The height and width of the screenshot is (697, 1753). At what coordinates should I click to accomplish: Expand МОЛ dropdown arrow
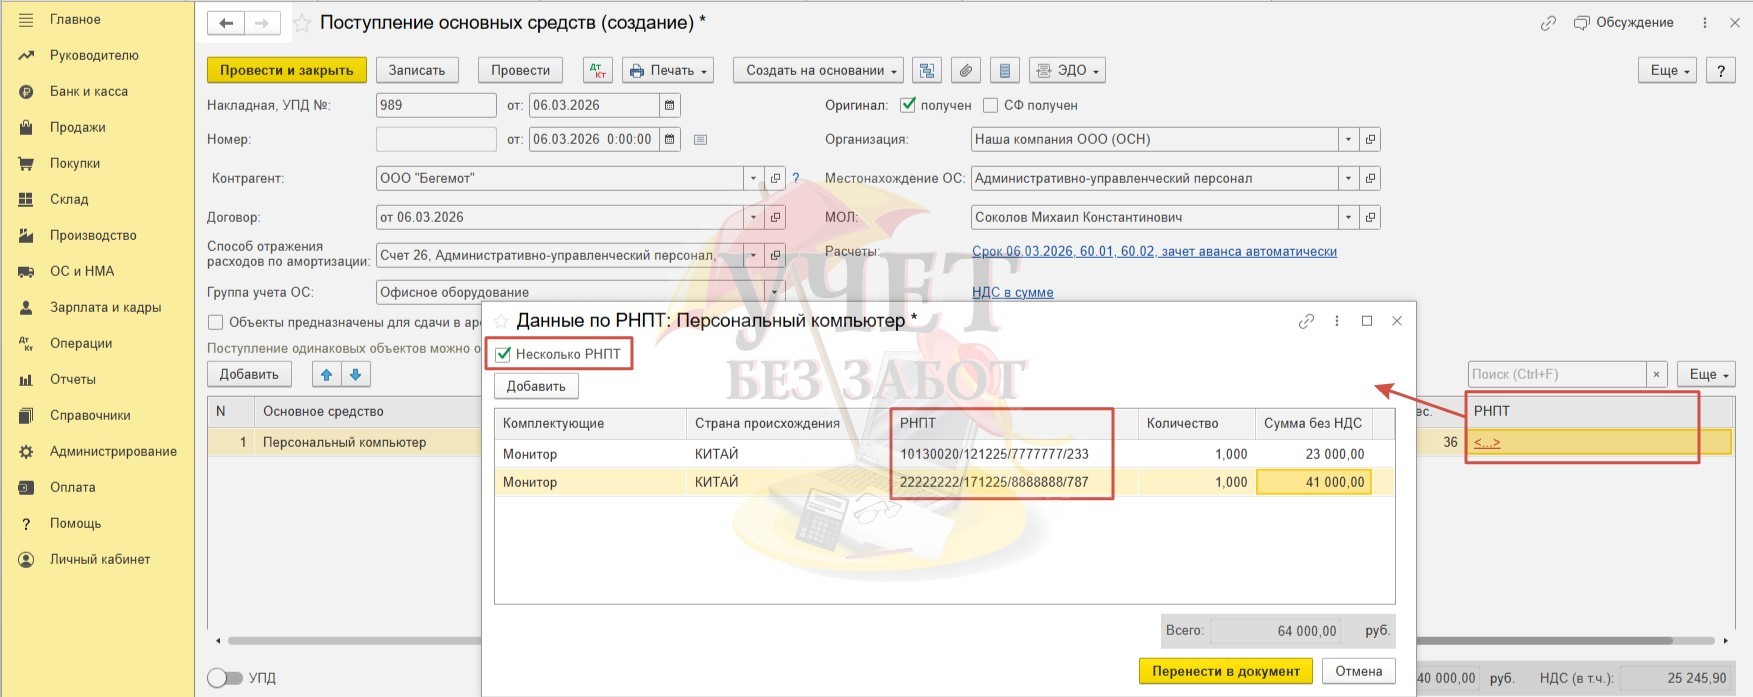click(x=1348, y=217)
